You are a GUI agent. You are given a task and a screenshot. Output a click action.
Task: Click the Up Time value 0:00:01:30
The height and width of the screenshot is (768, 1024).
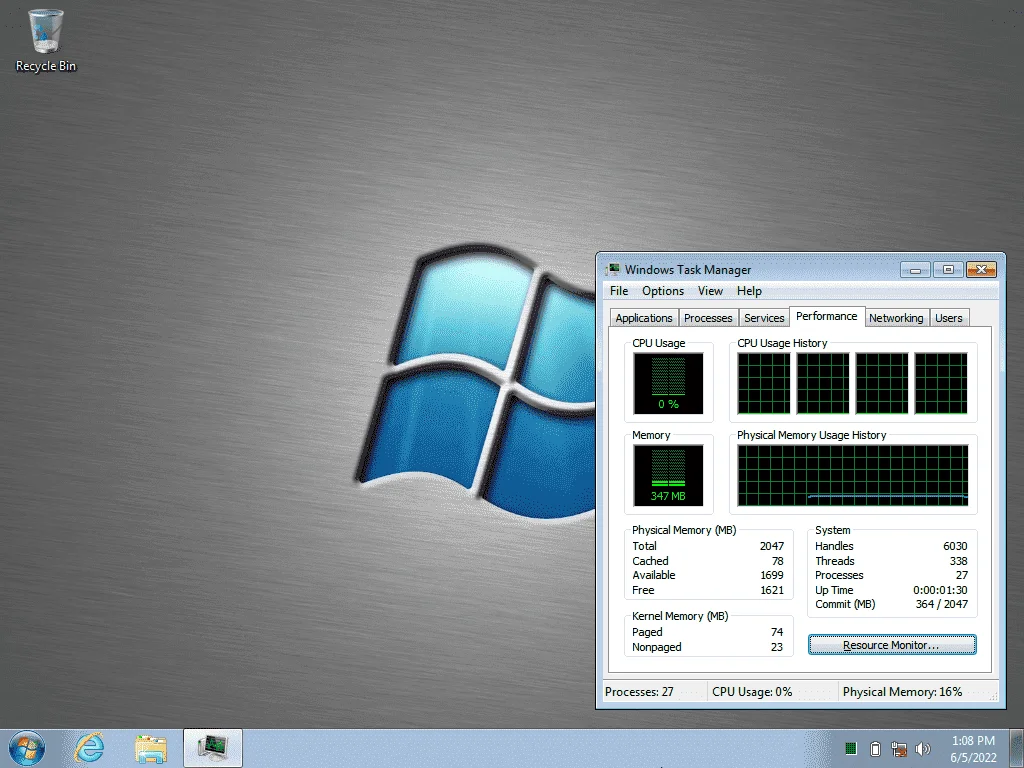tap(940, 590)
